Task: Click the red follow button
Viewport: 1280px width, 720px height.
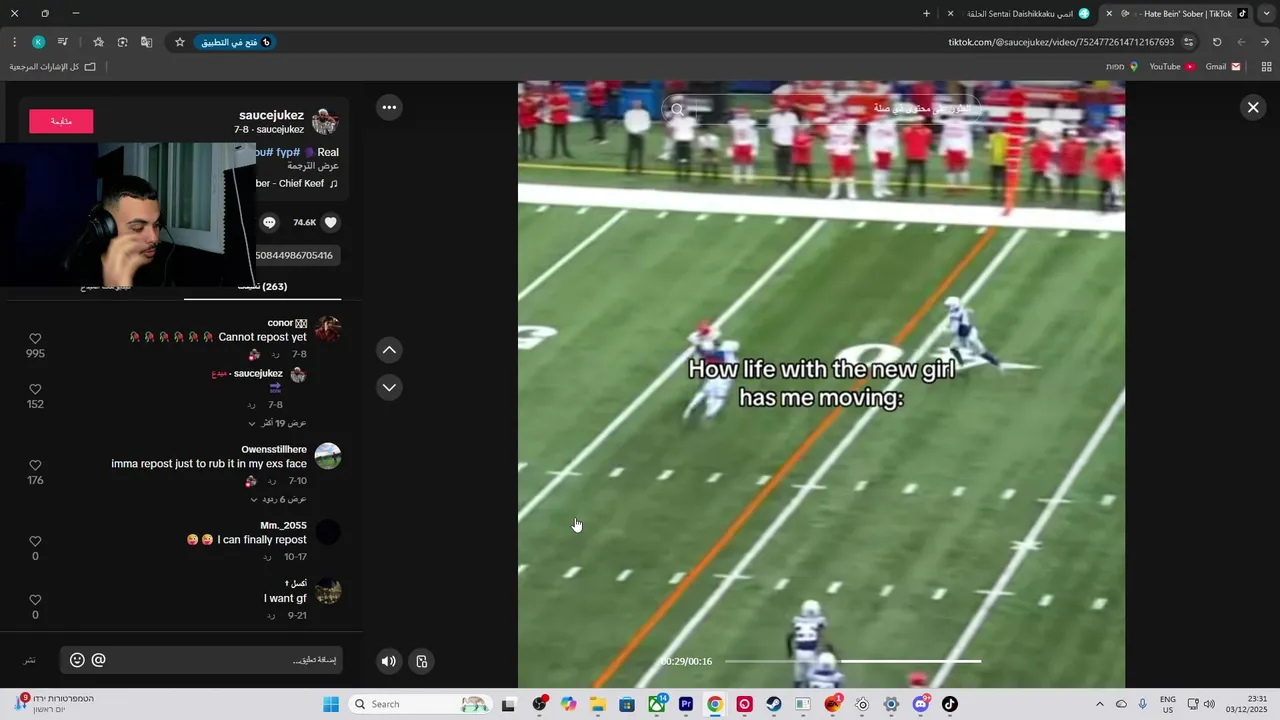Action: click(x=61, y=121)
